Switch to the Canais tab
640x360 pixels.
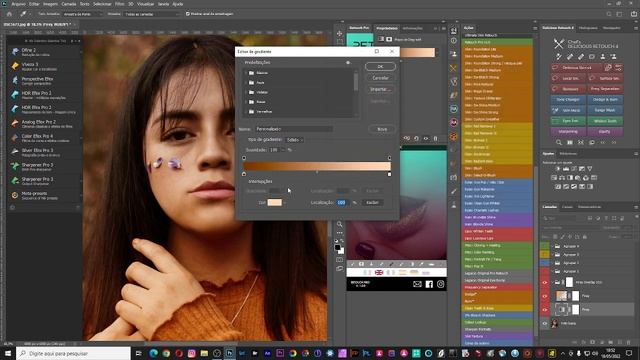click(567, 207)
